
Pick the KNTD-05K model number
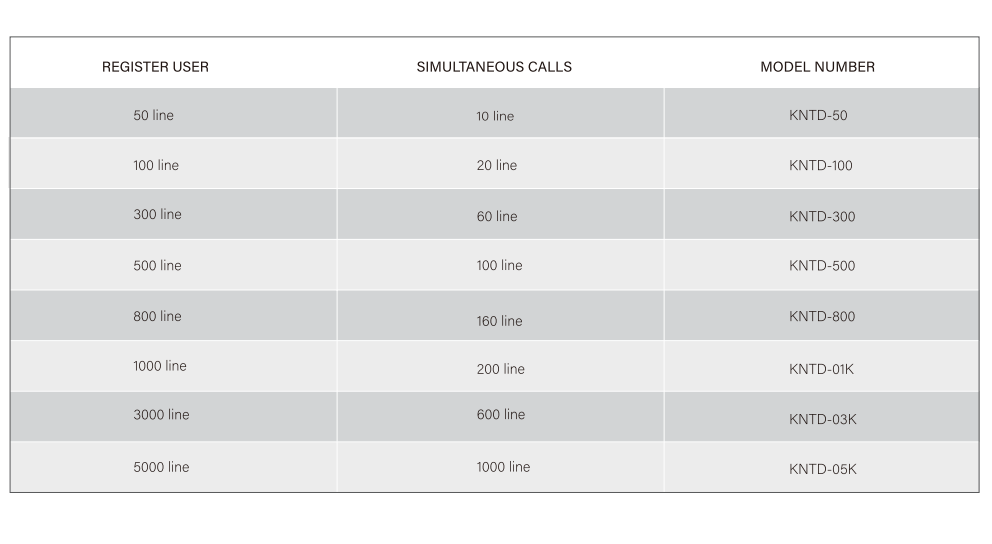(822, 469)
